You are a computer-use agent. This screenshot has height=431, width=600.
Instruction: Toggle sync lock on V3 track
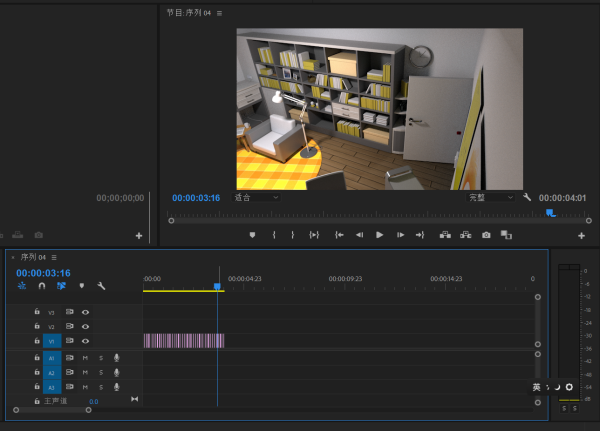click(69, 312)
